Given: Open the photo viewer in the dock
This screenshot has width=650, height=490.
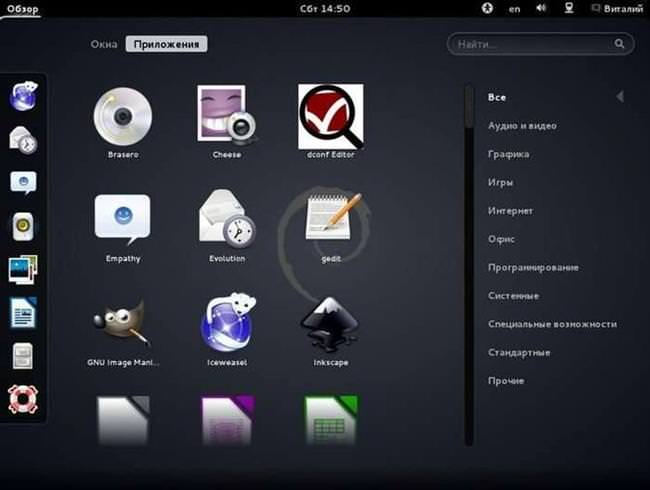Looking at the screenshot, I should [x=23, y=269].
